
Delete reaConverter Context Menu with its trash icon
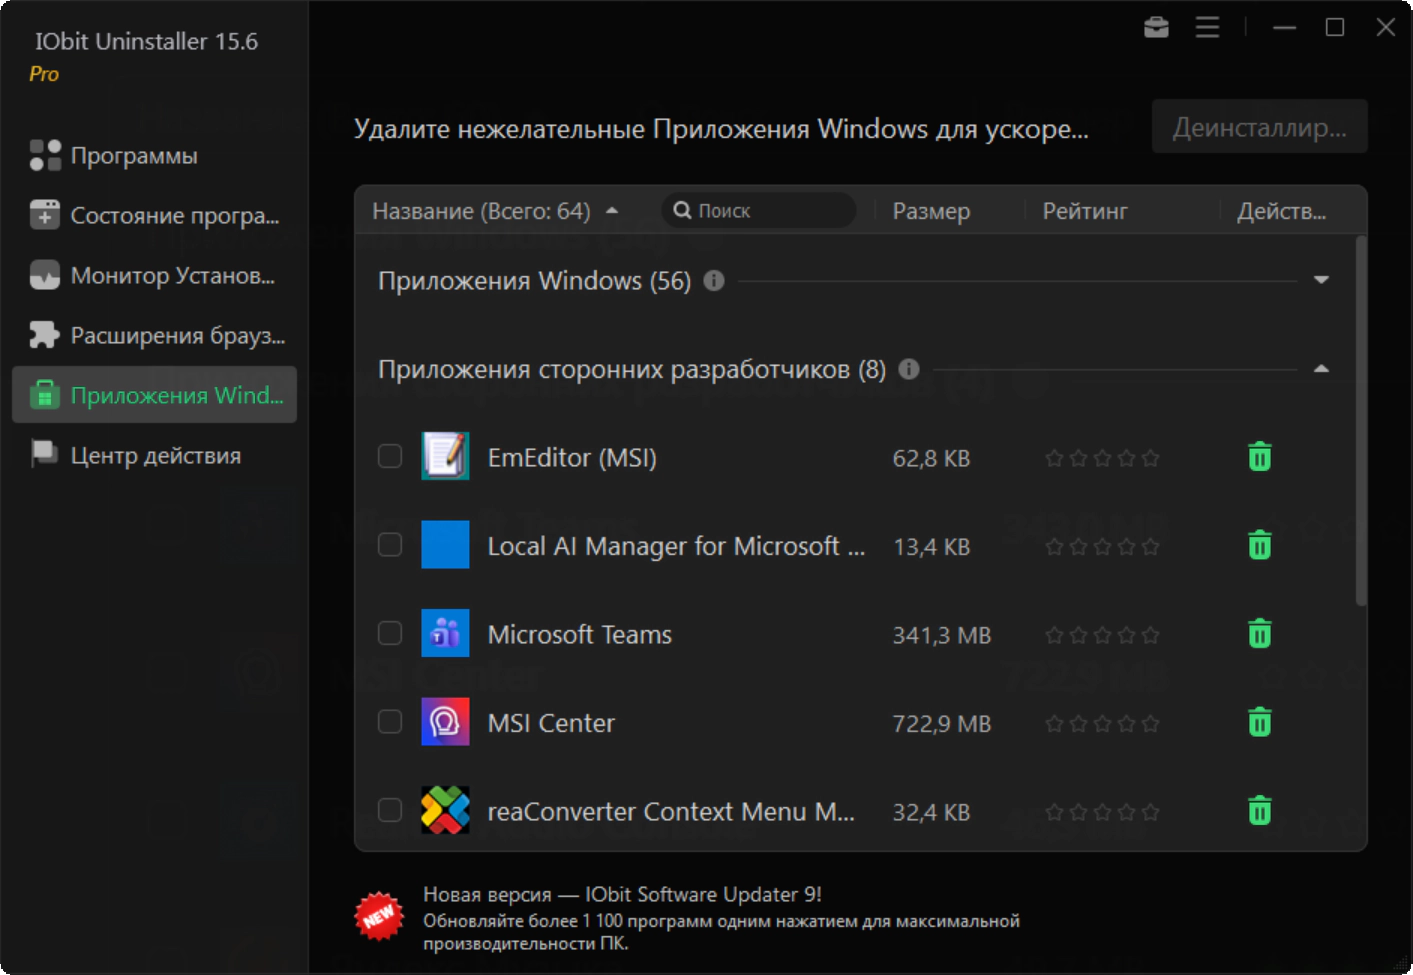tap(1260, 810)
